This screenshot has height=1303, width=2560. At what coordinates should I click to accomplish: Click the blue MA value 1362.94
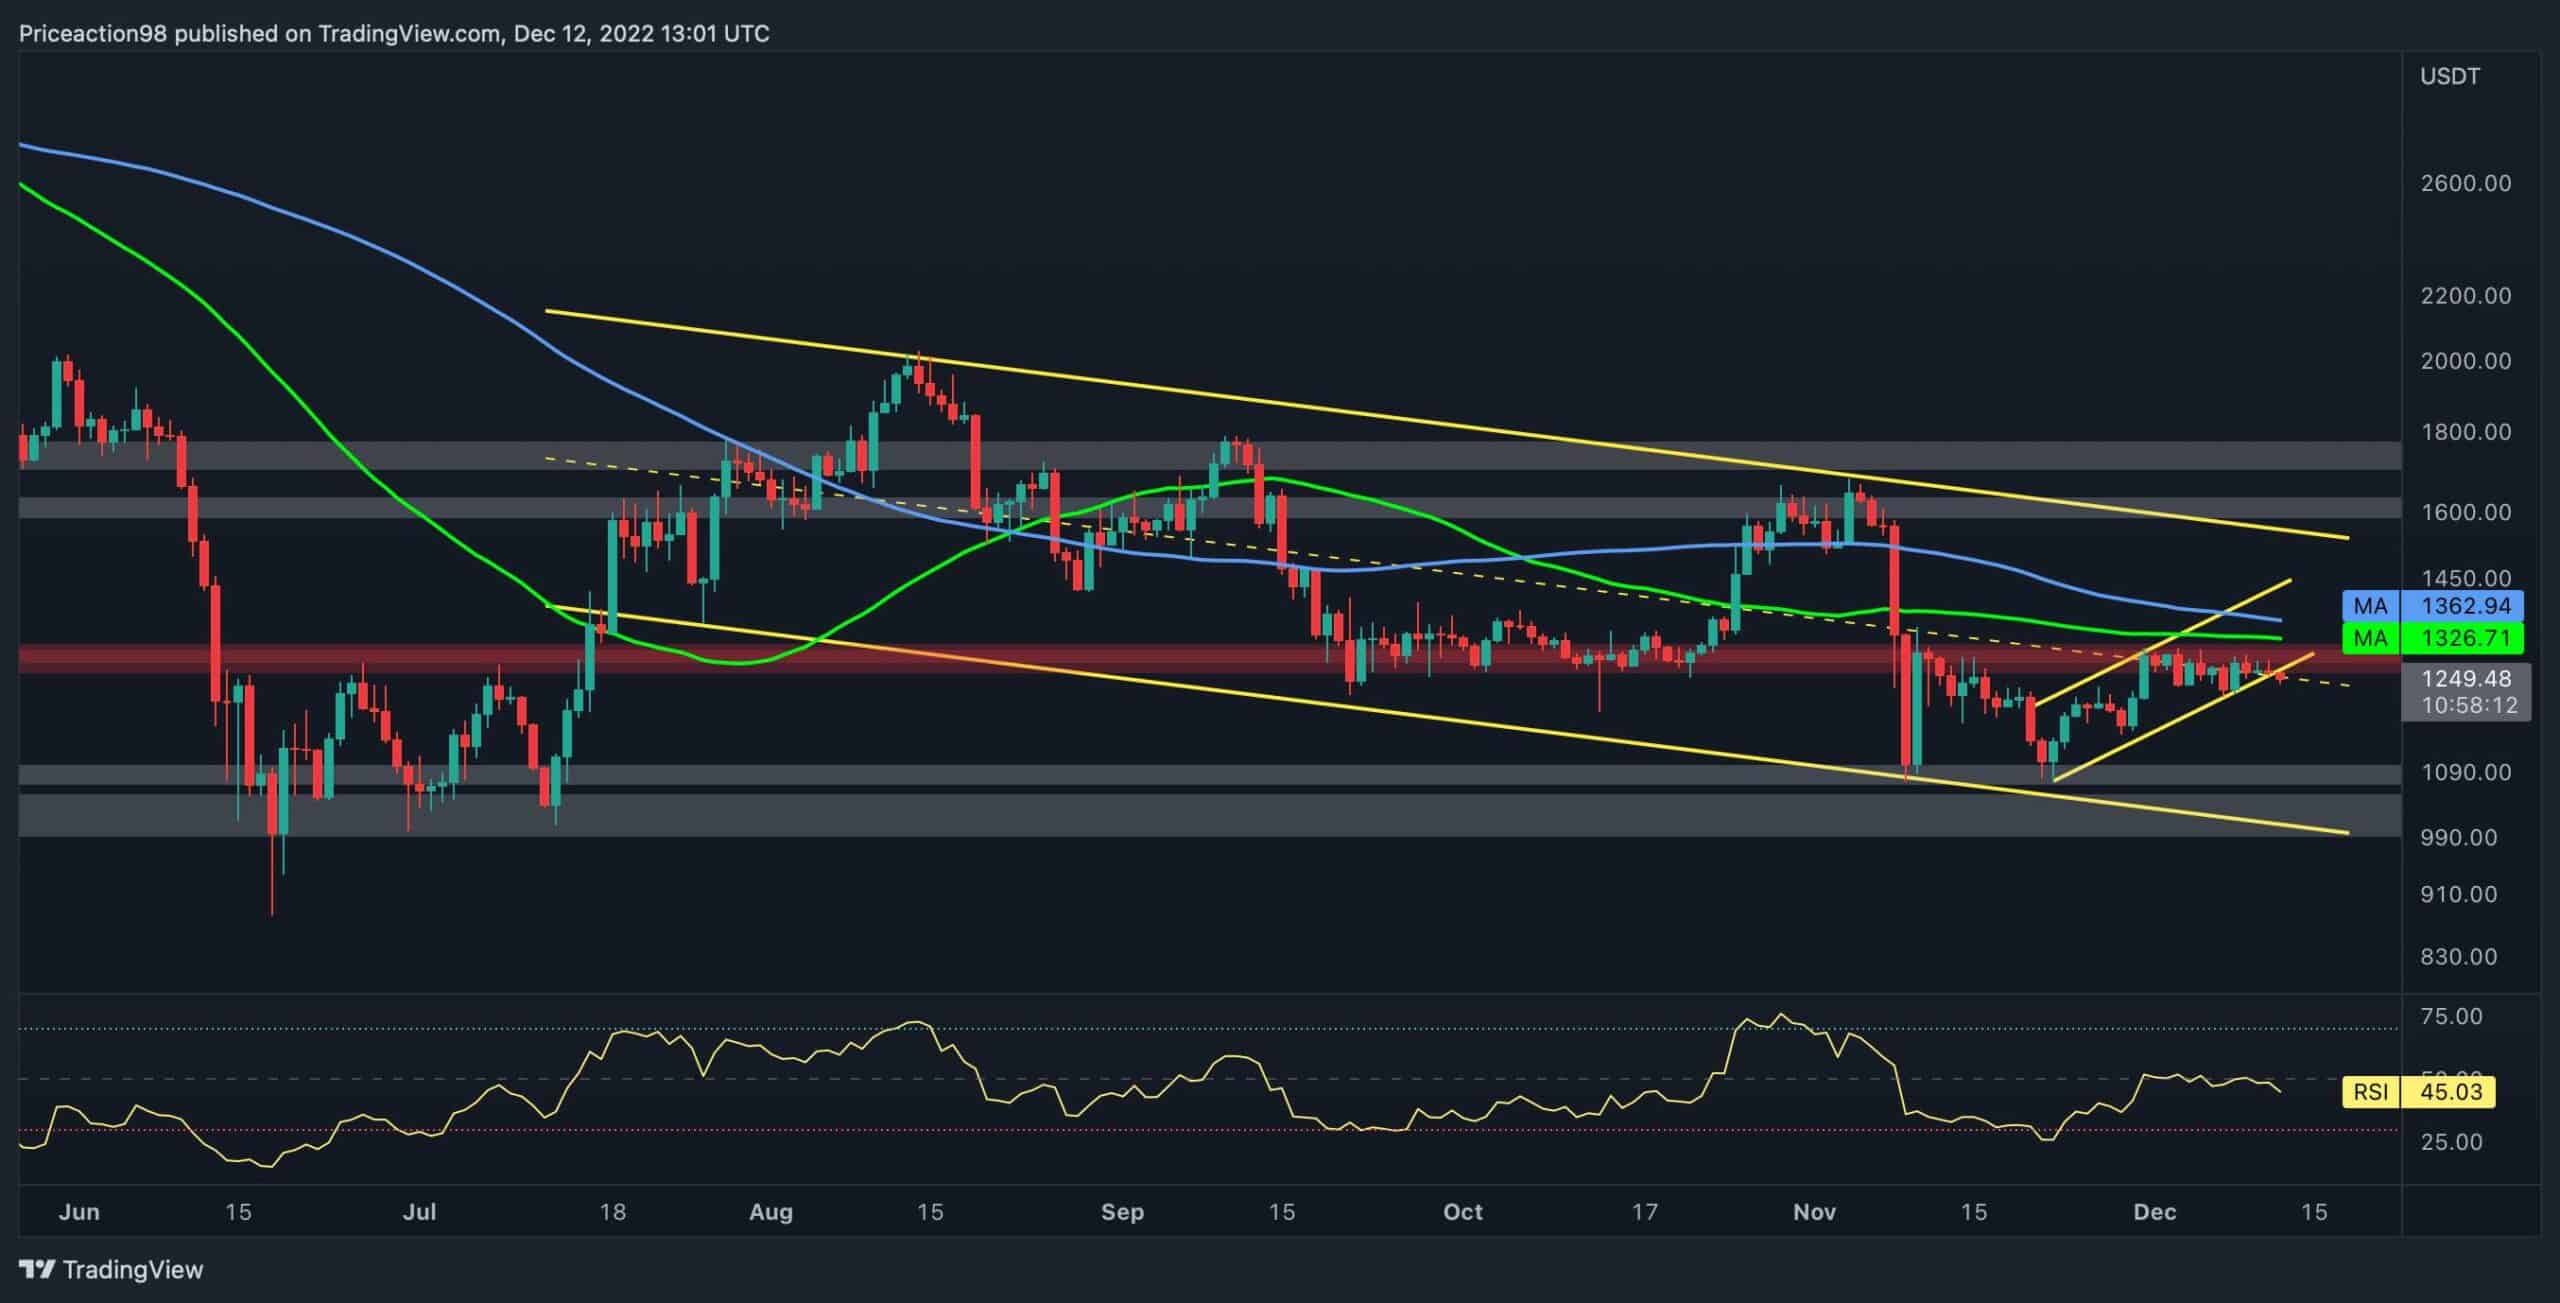(2463, 606)
